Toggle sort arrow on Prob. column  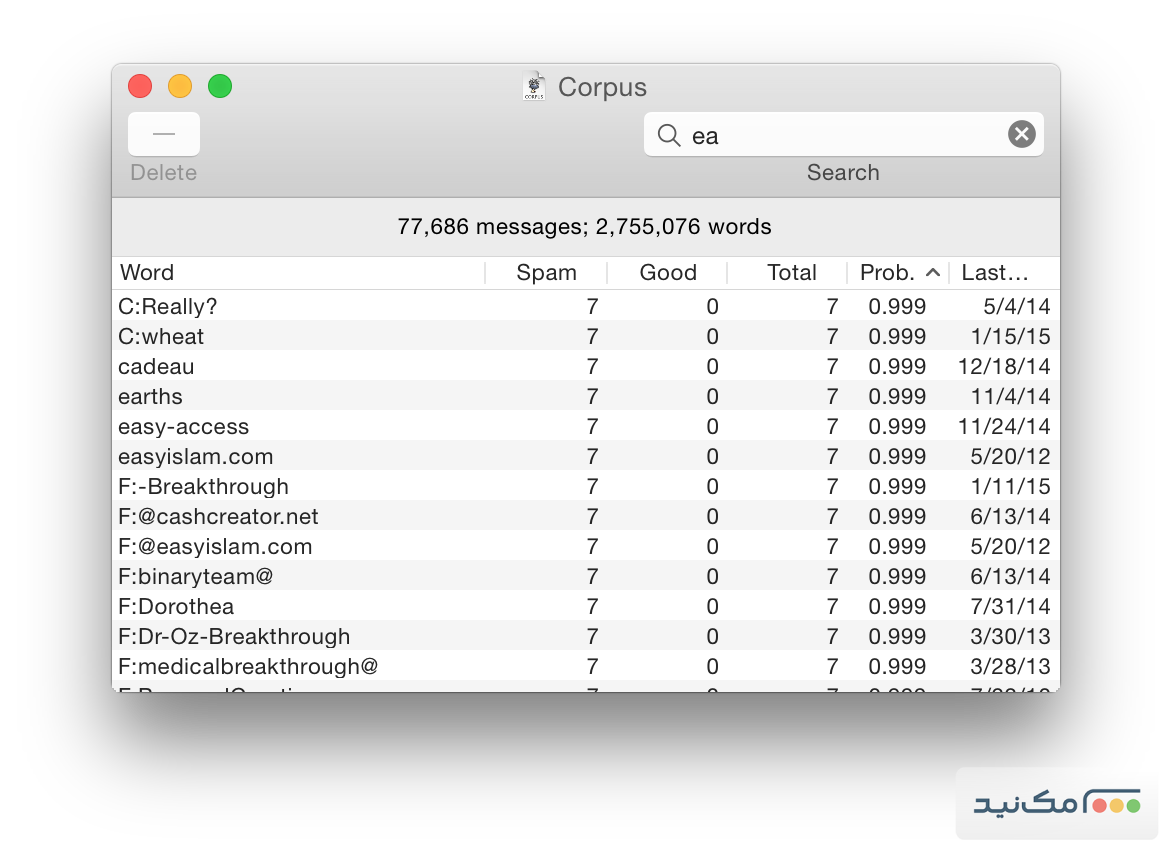point(931,273)
